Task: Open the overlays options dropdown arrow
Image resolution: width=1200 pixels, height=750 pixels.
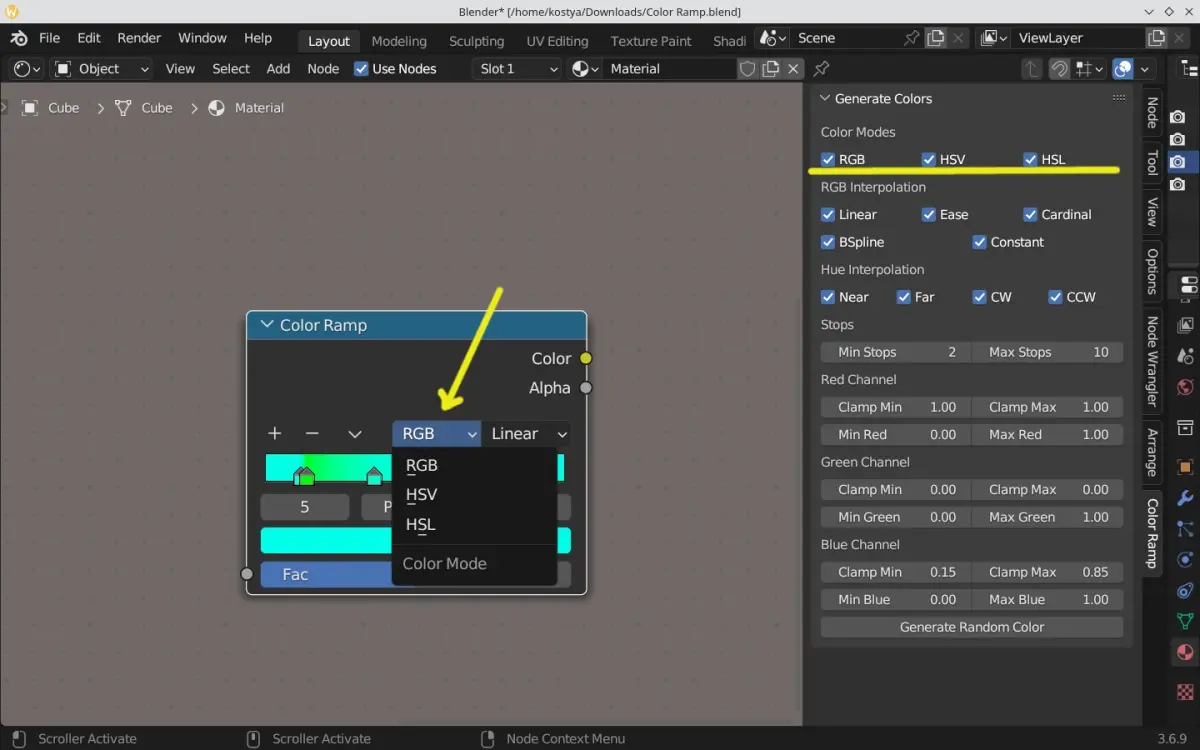Action: [x=1145, y=69]
